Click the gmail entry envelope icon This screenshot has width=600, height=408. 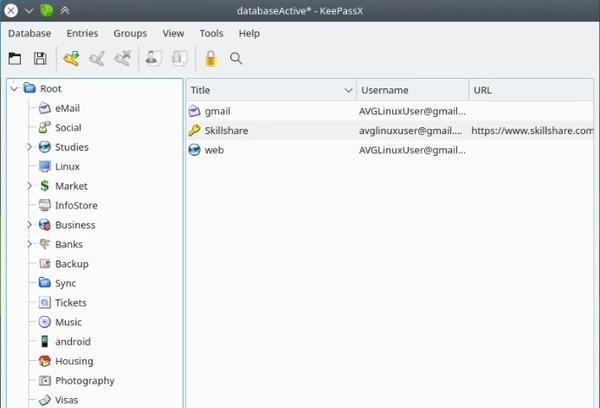point(194,111)
